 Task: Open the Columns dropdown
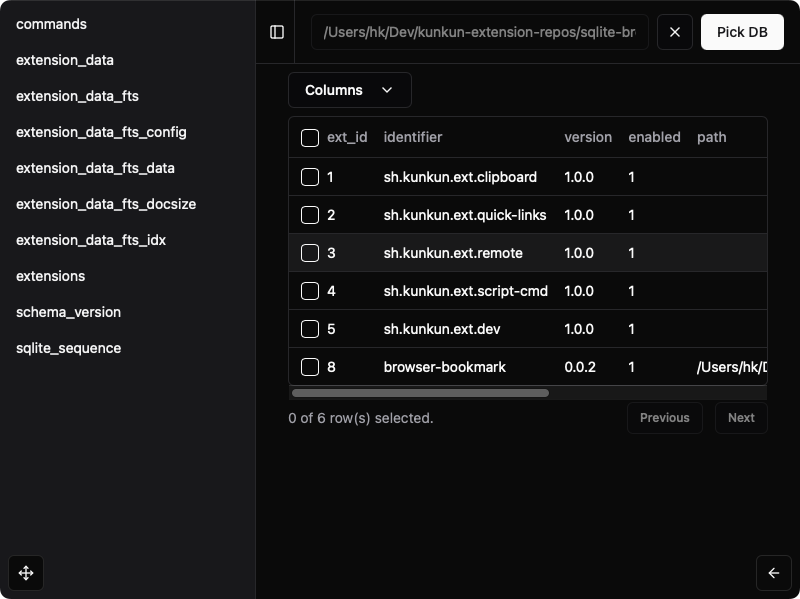pyautogui.click(x=349, y=90)
